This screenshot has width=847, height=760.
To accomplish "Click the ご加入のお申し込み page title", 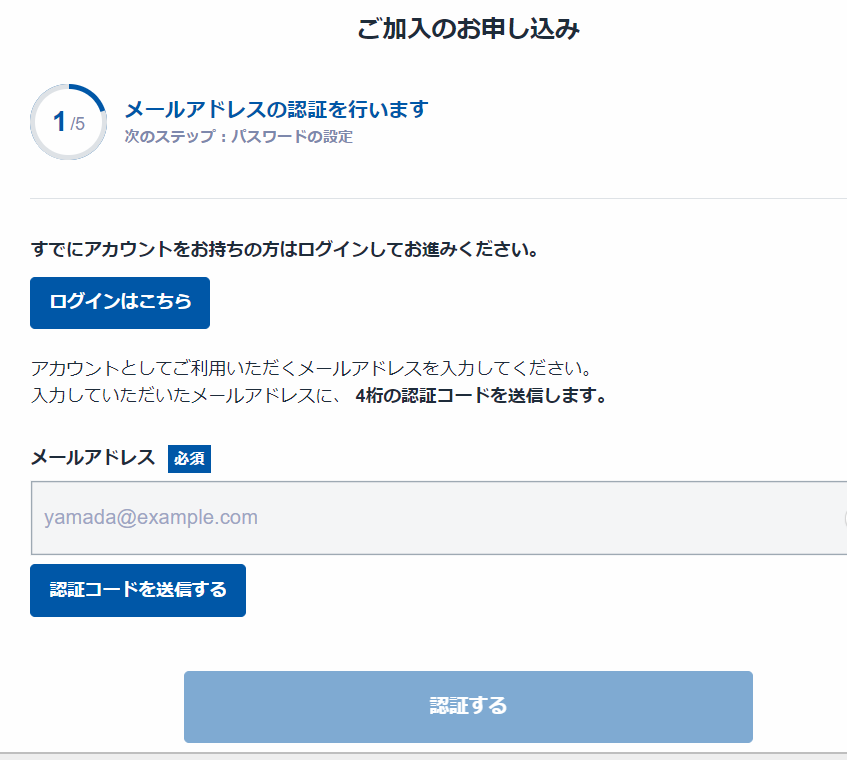I will (x=468, y=30).
